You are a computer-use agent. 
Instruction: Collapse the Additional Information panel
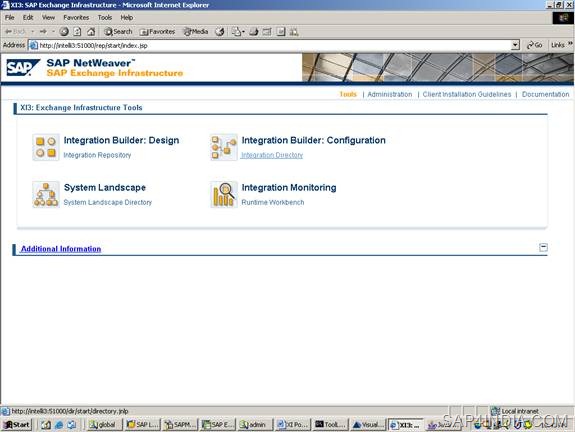543,247
